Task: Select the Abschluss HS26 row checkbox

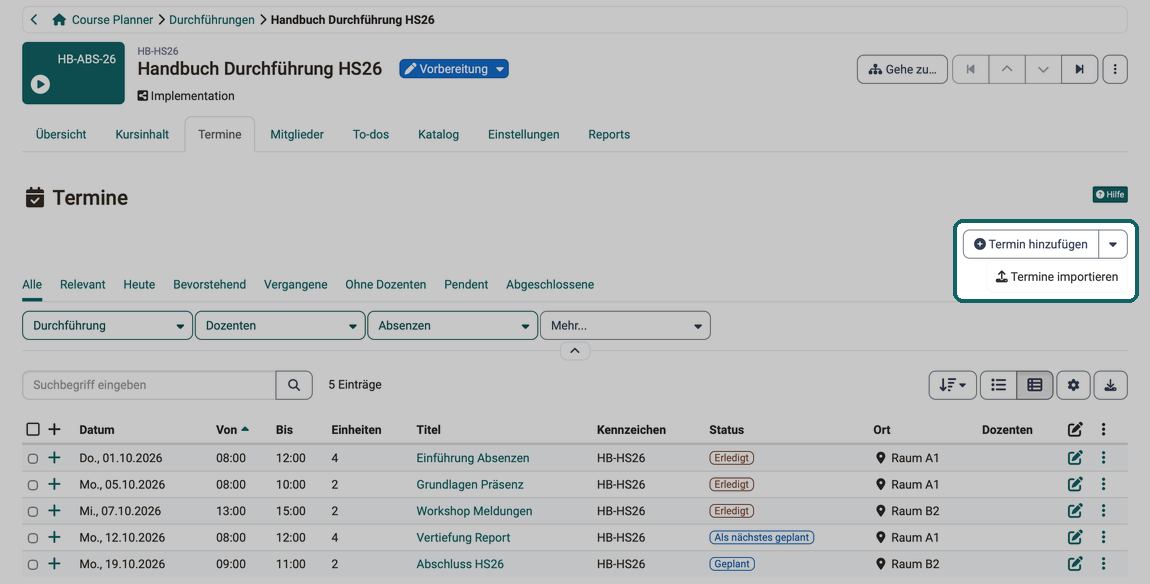Action: (33, 564)
